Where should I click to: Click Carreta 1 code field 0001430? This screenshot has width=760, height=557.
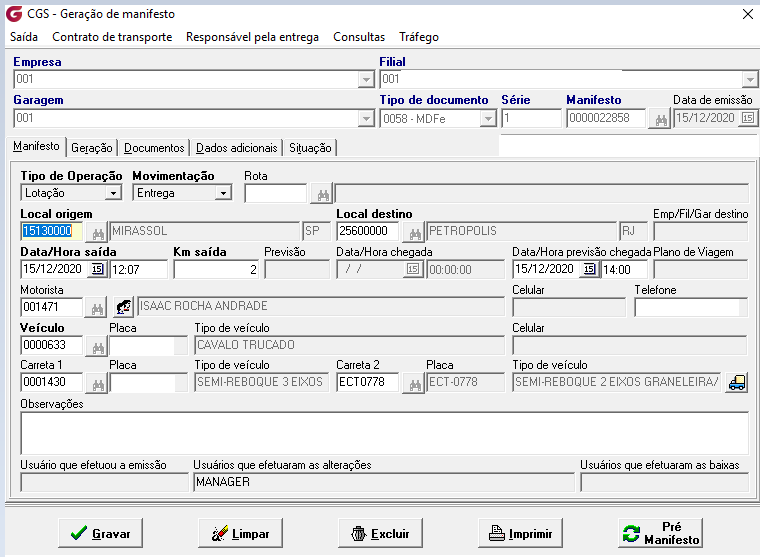(x=51, y=382)
